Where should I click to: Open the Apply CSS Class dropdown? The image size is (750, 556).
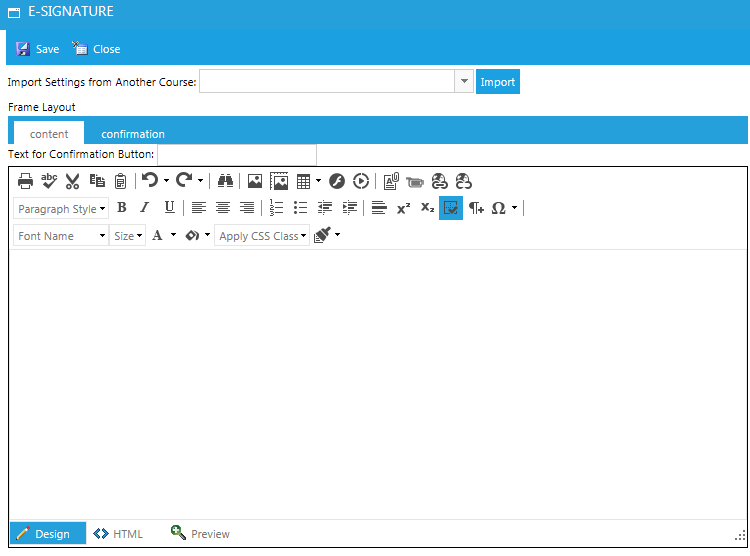coord(262,236)
